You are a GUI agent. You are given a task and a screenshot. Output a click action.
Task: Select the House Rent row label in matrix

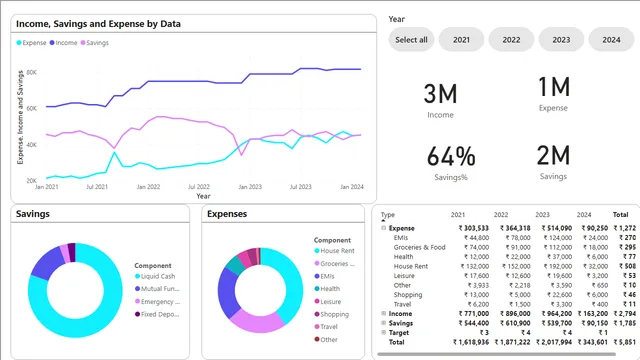tap(411, 266)
